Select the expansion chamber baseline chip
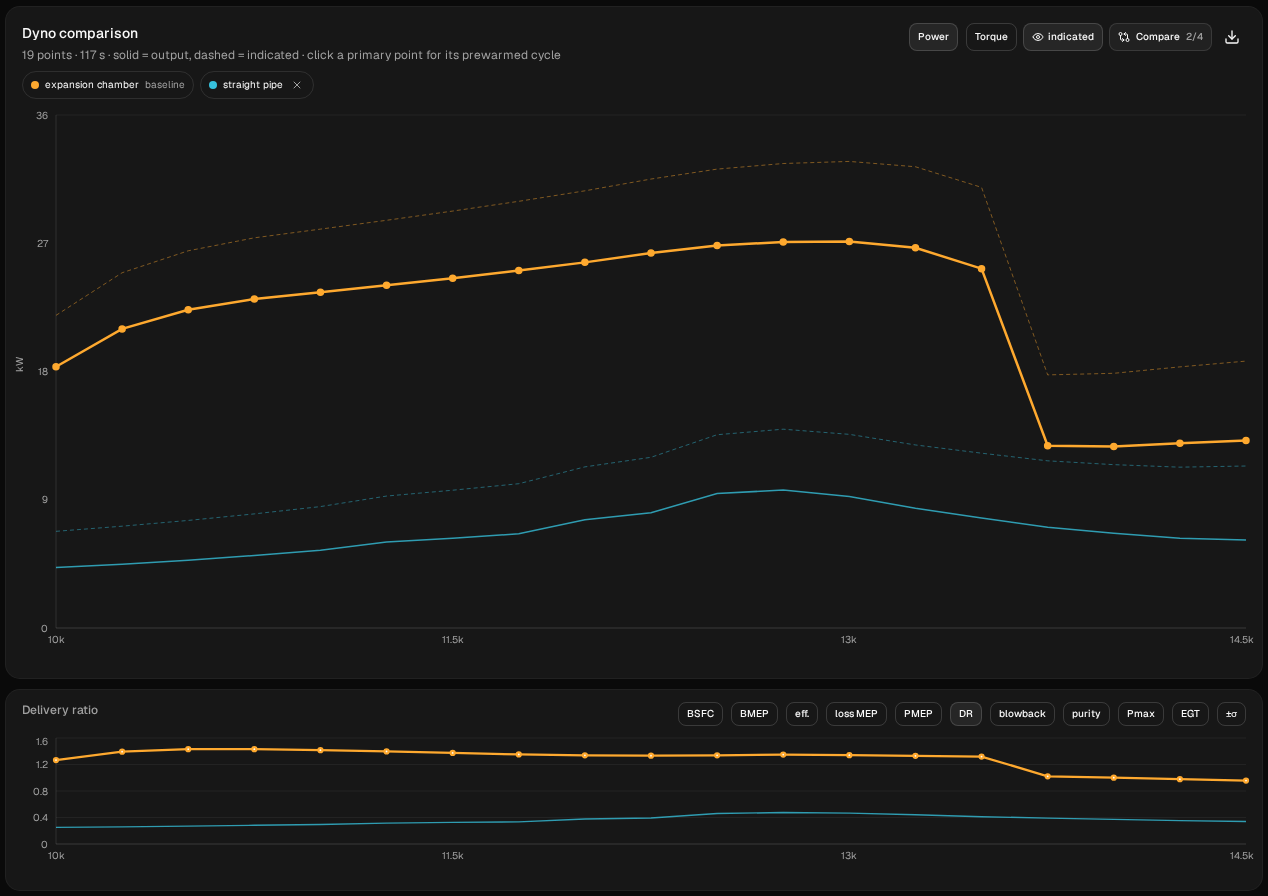The width and height of the screenshot is (1268, 896). click(108, 85)
